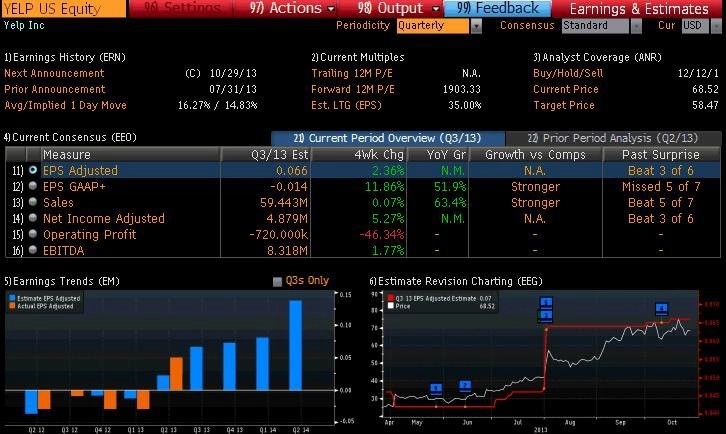Click the Quarterly periodicity field

(x=433, y=26)
